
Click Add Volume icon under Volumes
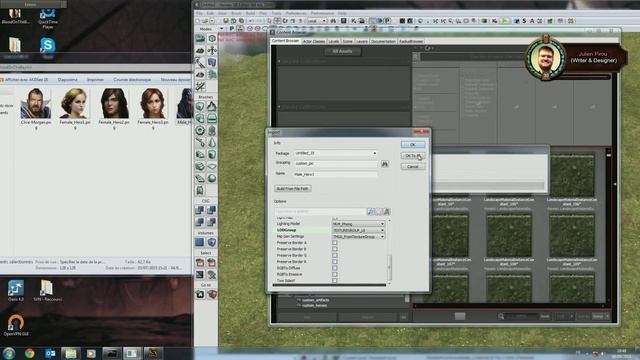click(x=212, y=242)
